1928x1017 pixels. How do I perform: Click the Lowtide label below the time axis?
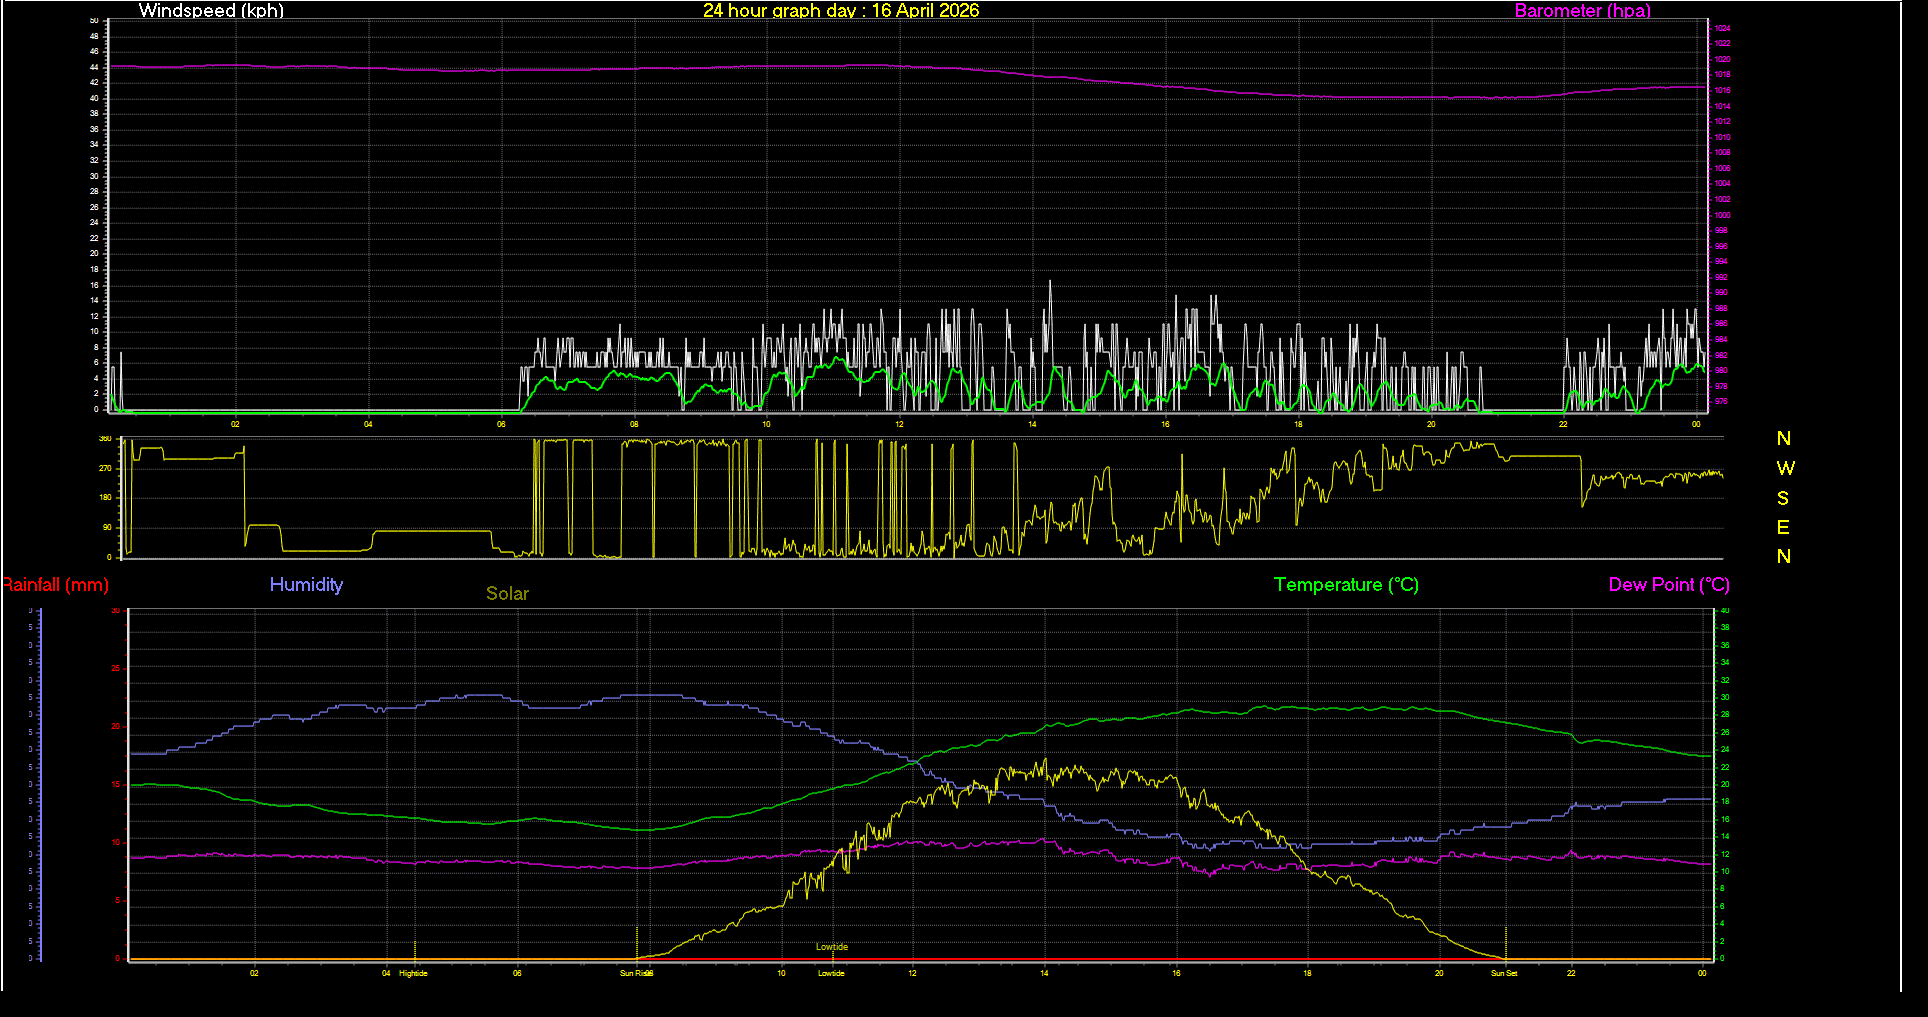point(831,973)
